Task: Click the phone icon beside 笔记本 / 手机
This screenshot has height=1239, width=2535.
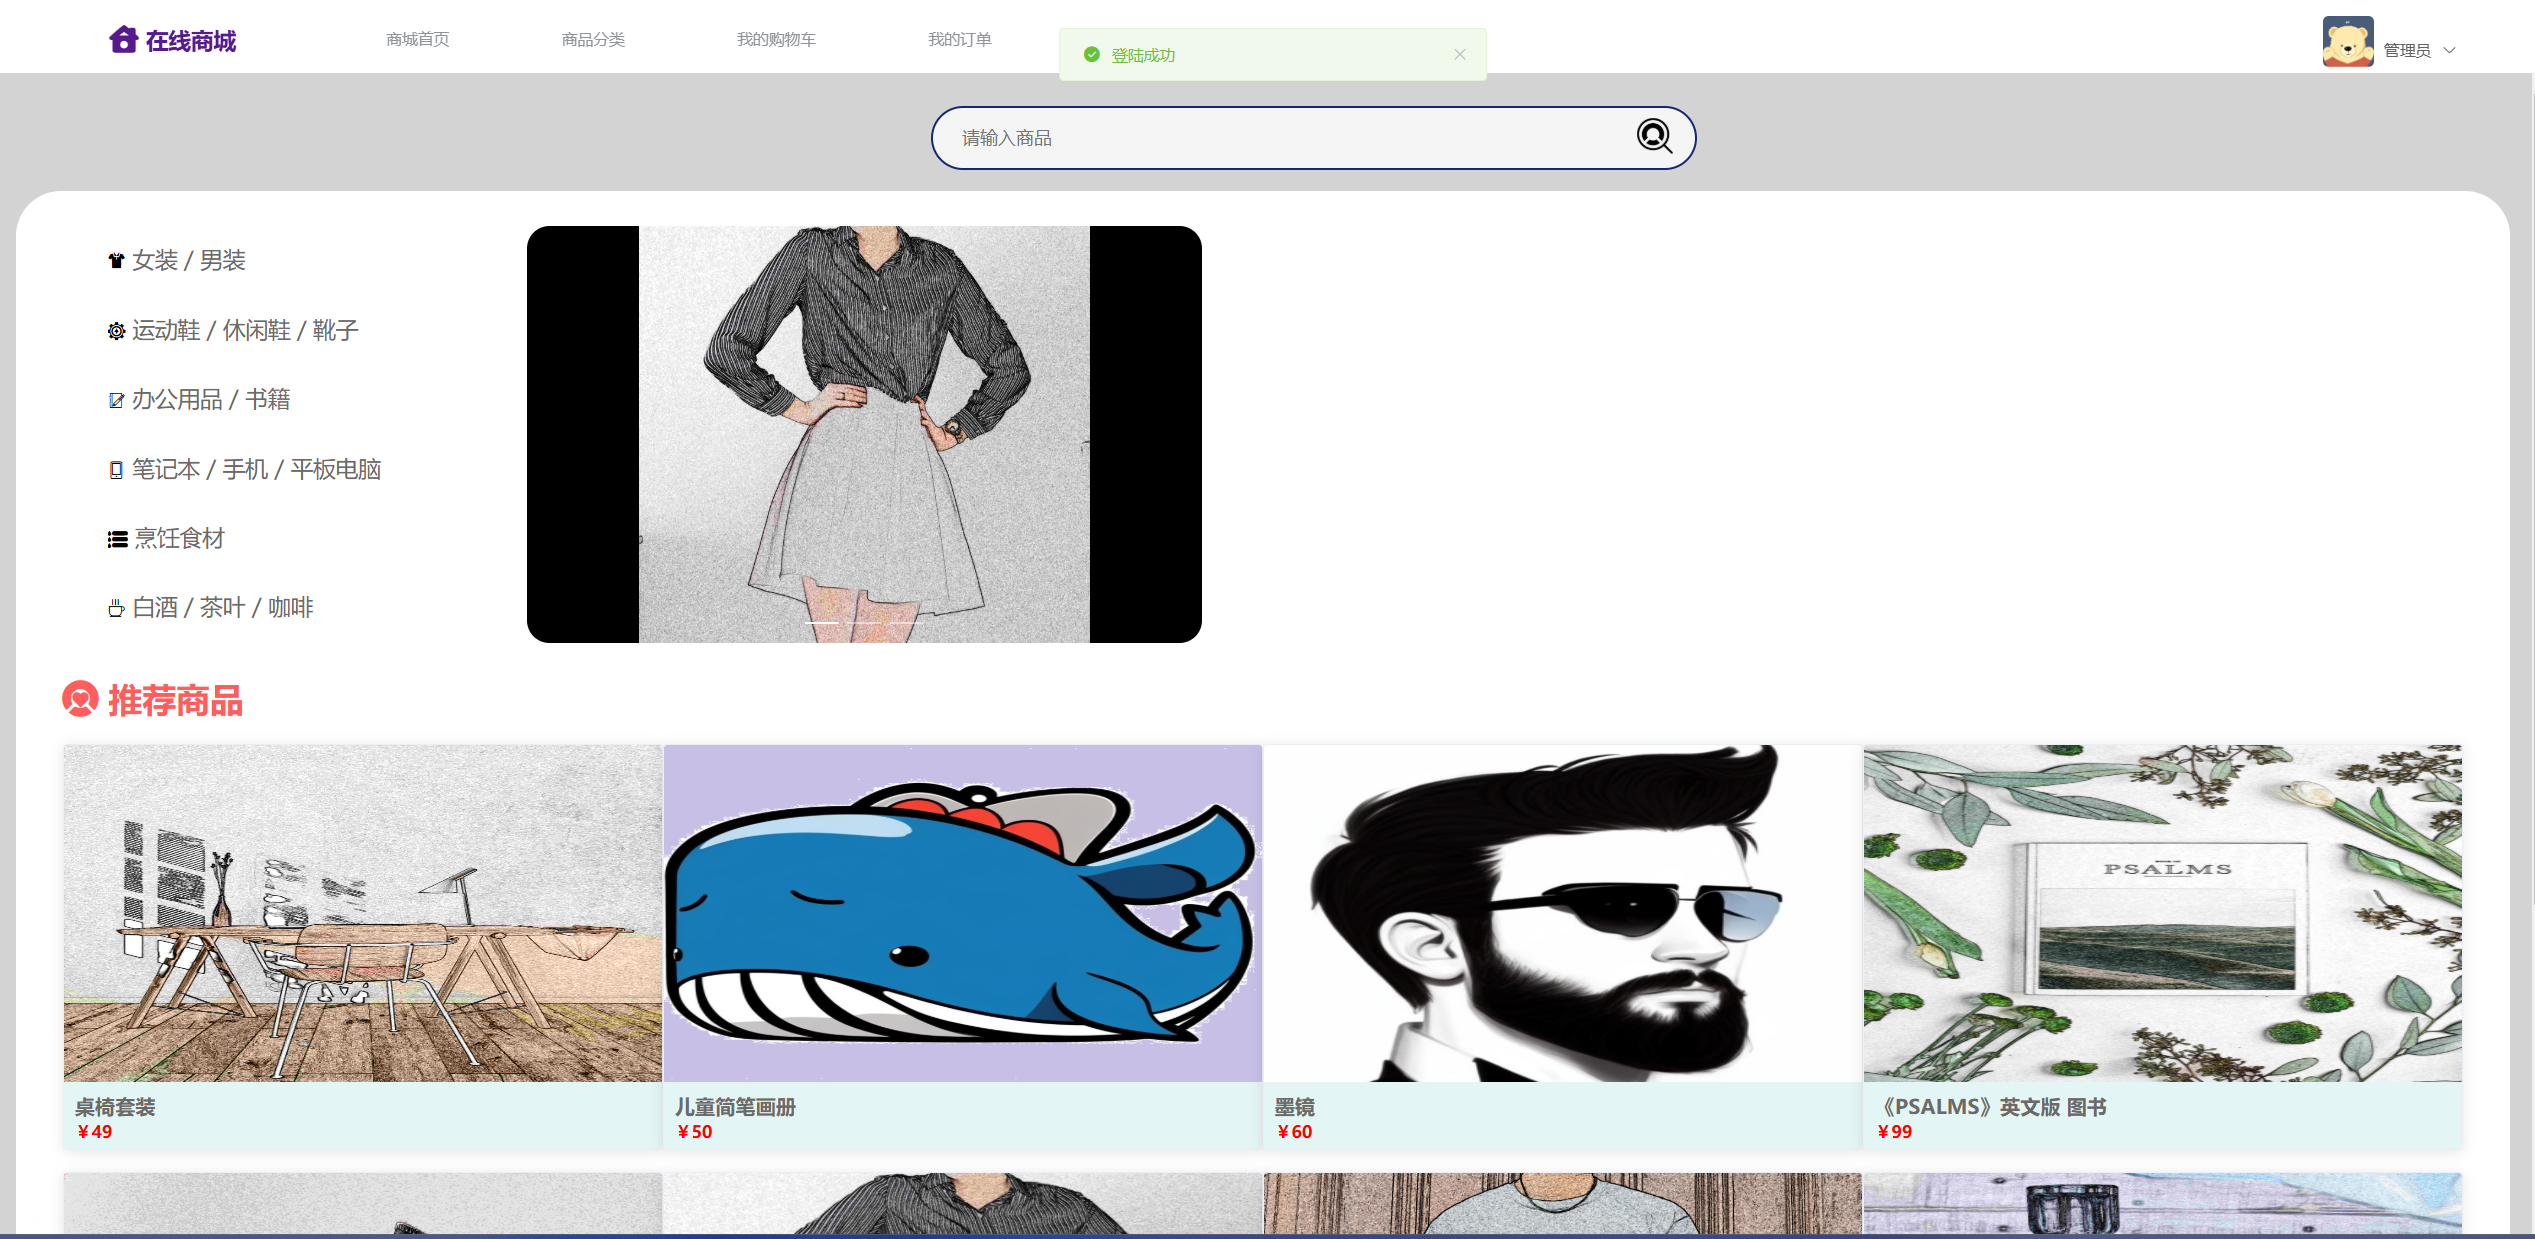Action: coord(116,470)
